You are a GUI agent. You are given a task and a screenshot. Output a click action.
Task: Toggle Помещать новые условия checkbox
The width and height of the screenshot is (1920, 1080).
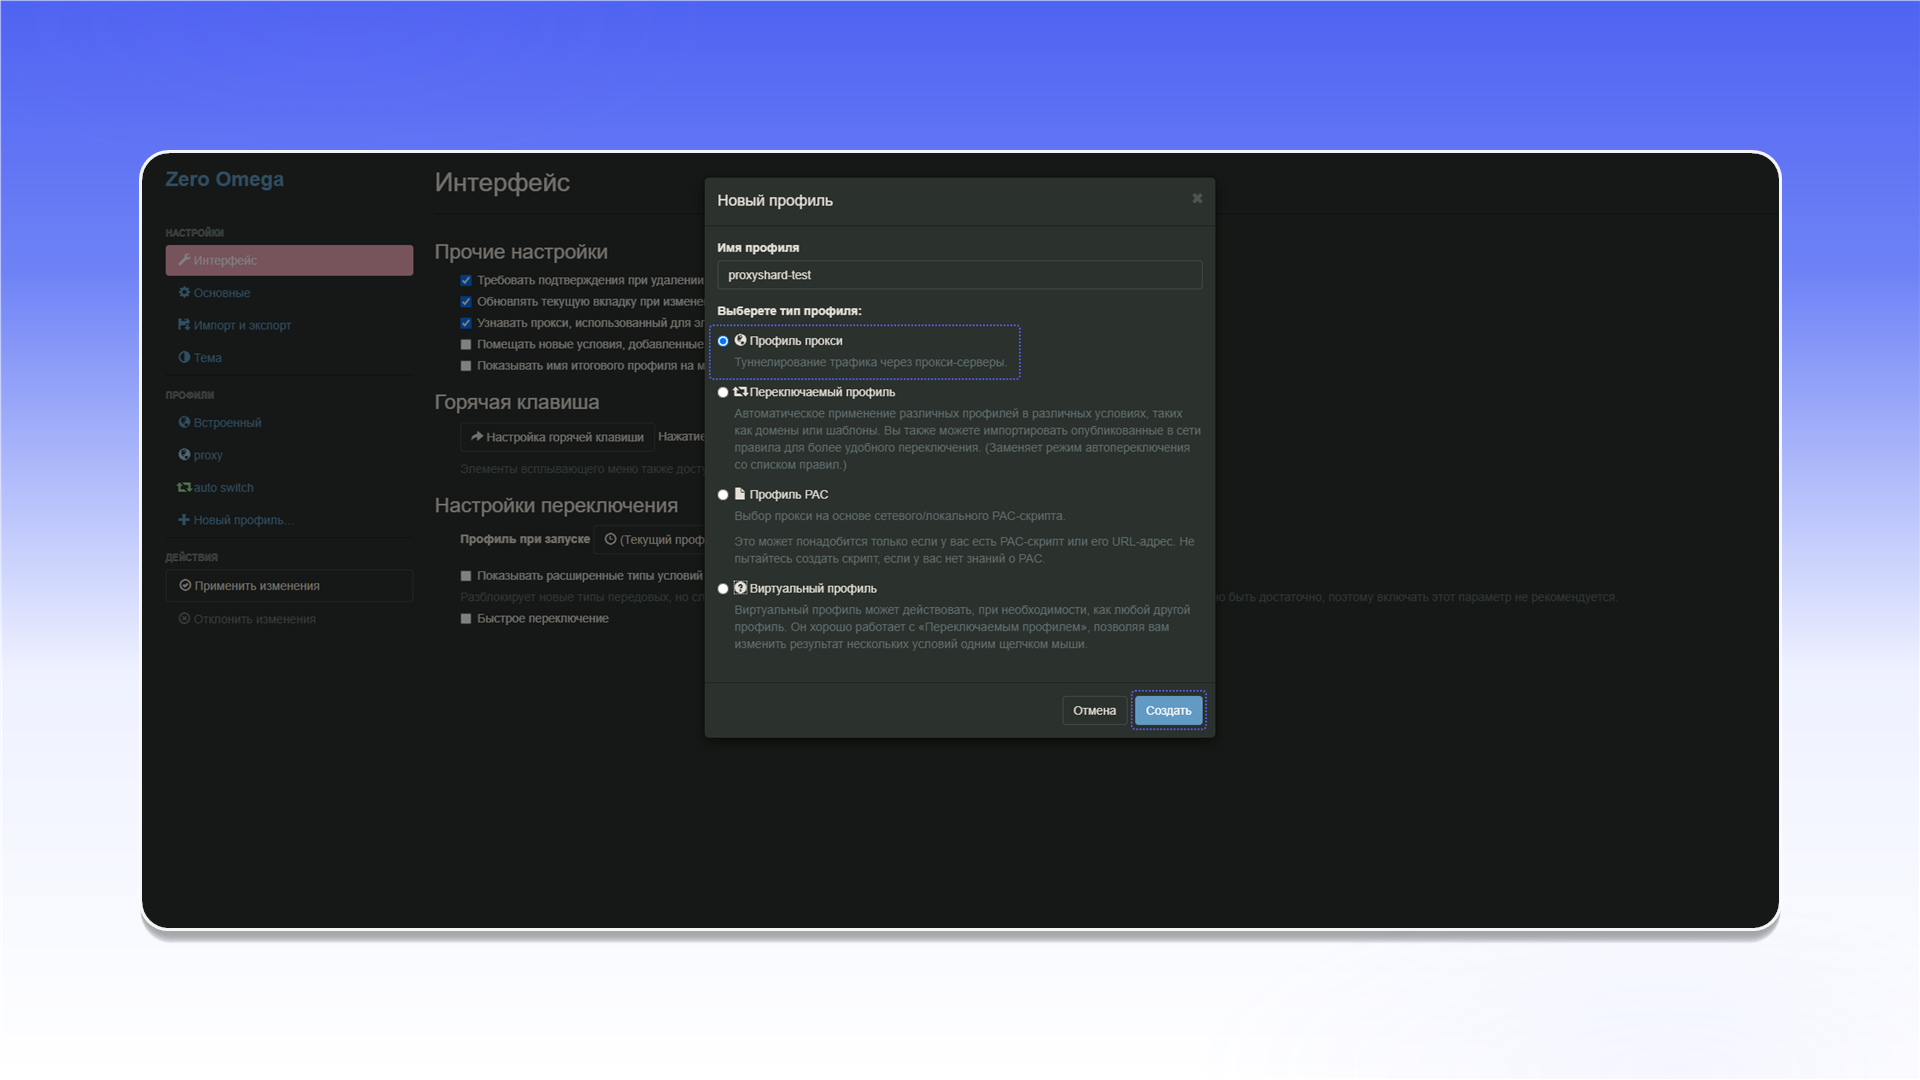click(x=466, y=345)
